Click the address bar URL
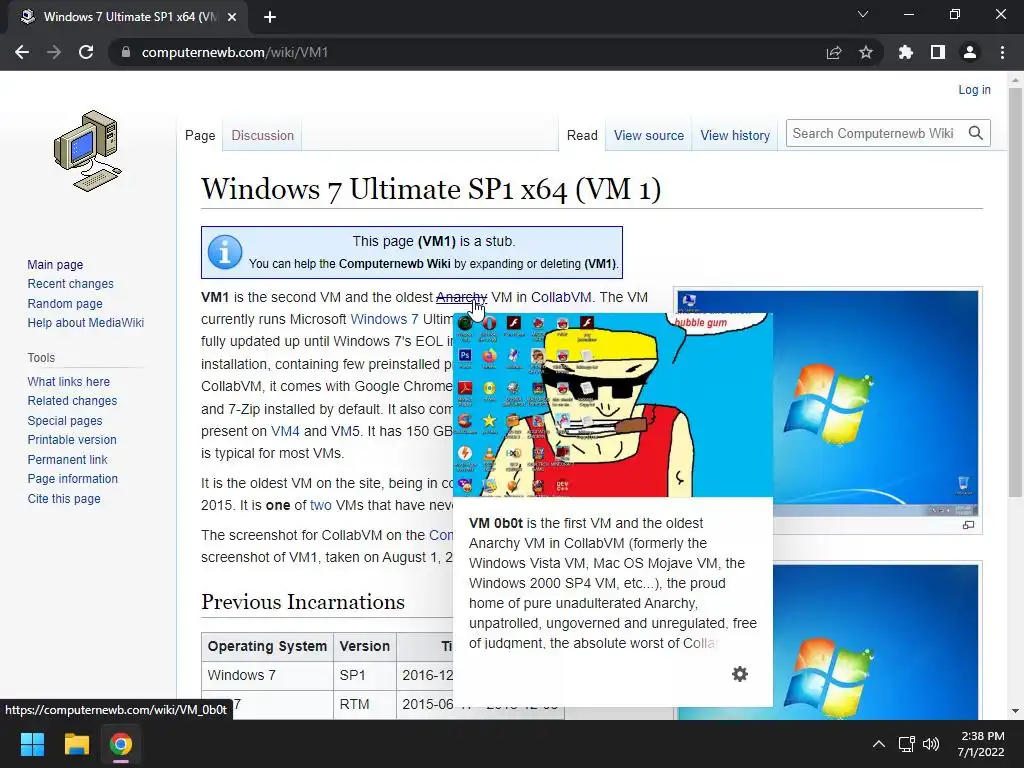 234,52
